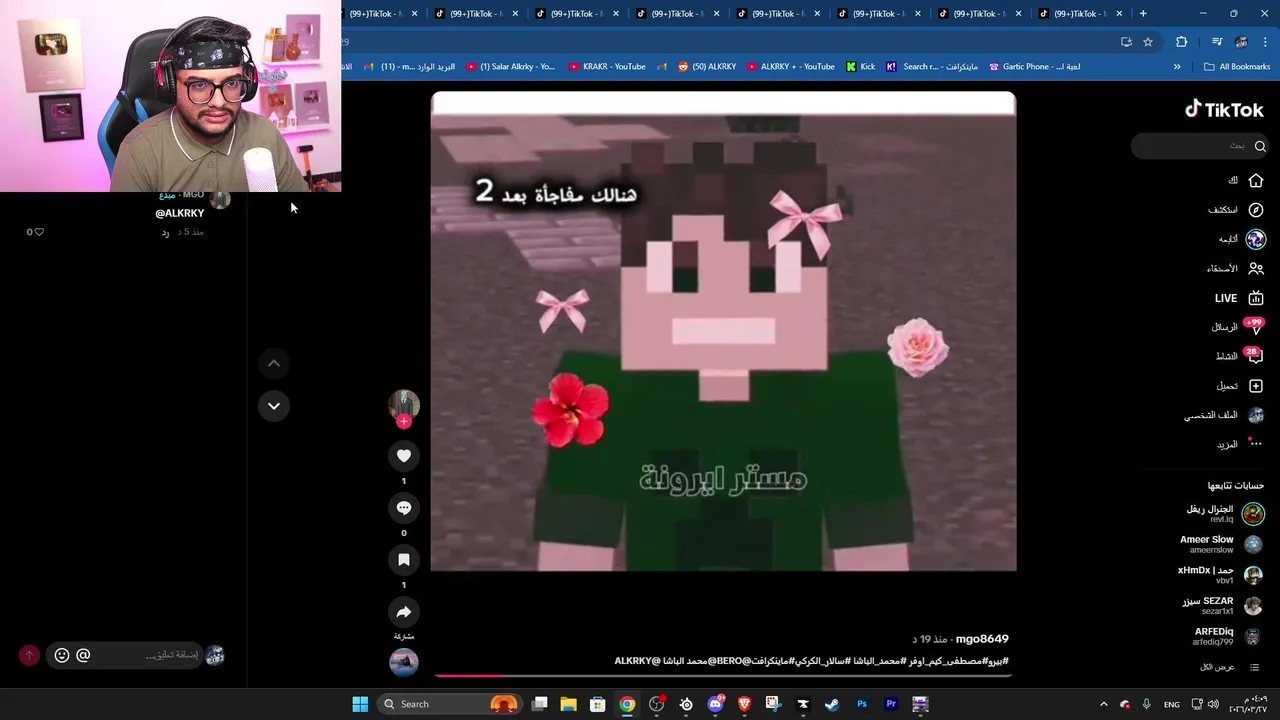The image size is (1280, 720).
Task: Open the Chrome profile avatar
Action: (1241, 42)
